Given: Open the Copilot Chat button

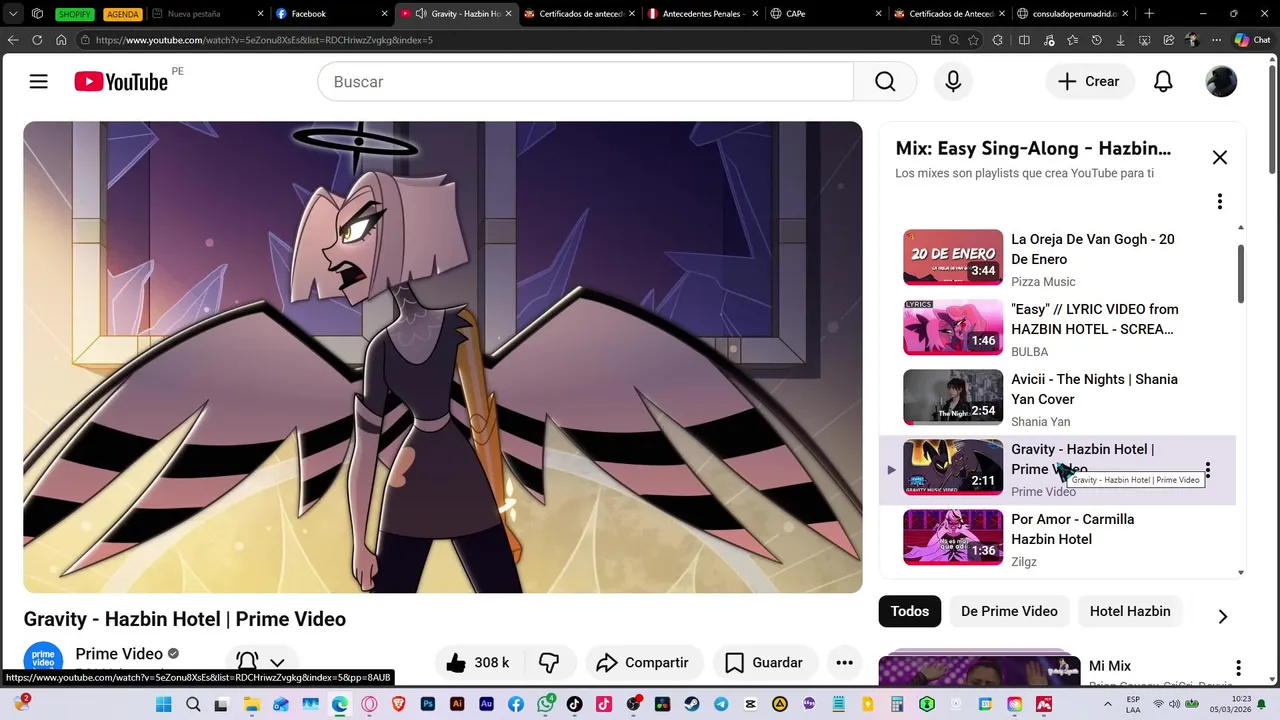Looking at the screenshot, I should 1253,40.
